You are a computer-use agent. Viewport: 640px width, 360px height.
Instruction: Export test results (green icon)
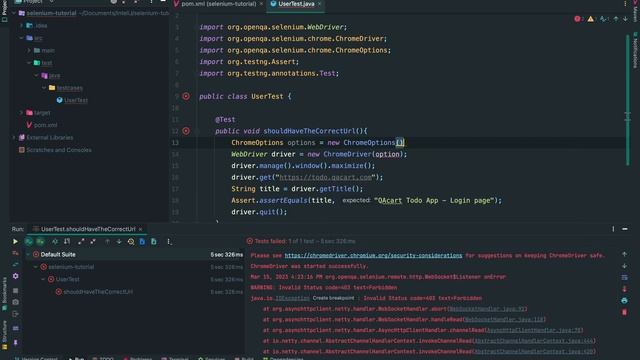tap(154, 242)
